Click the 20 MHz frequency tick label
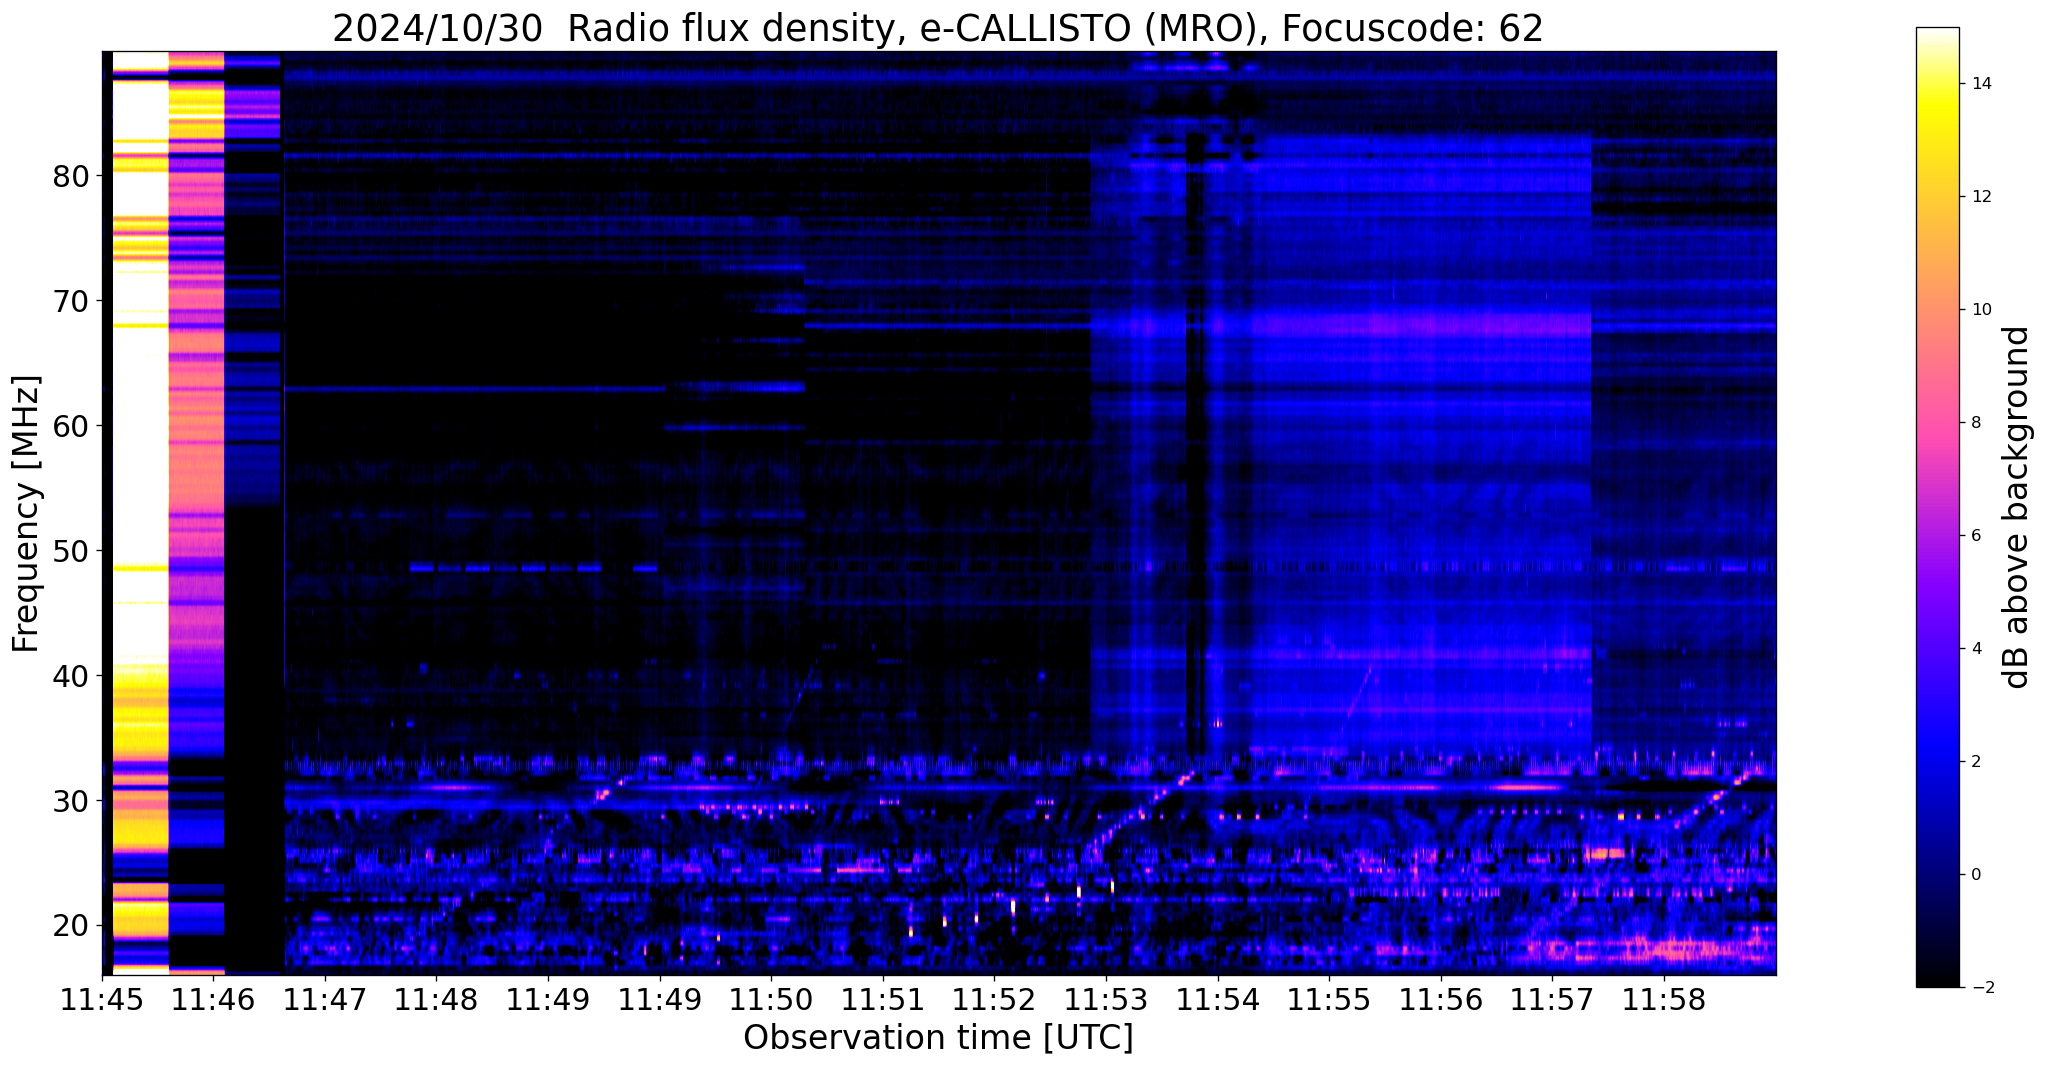The image size is (2047, 1067). click(70, 926)
